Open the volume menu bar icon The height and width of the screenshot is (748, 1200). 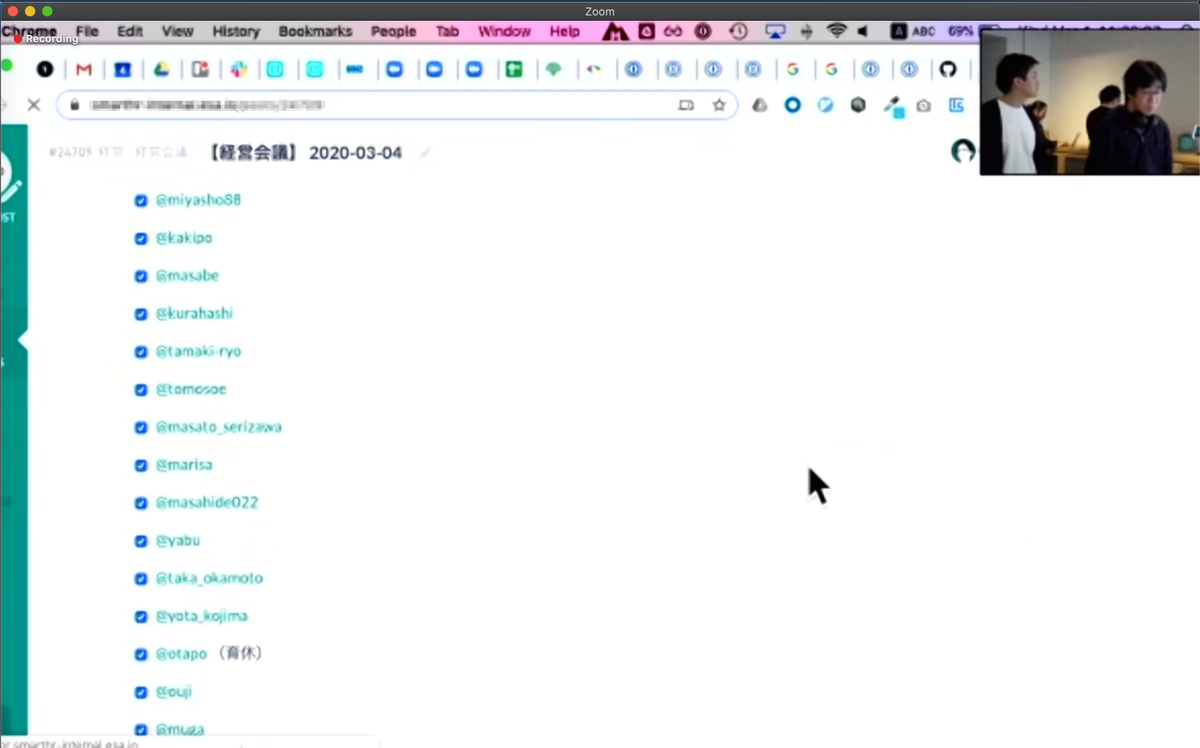pyautogui.click(x=863, y=32)
